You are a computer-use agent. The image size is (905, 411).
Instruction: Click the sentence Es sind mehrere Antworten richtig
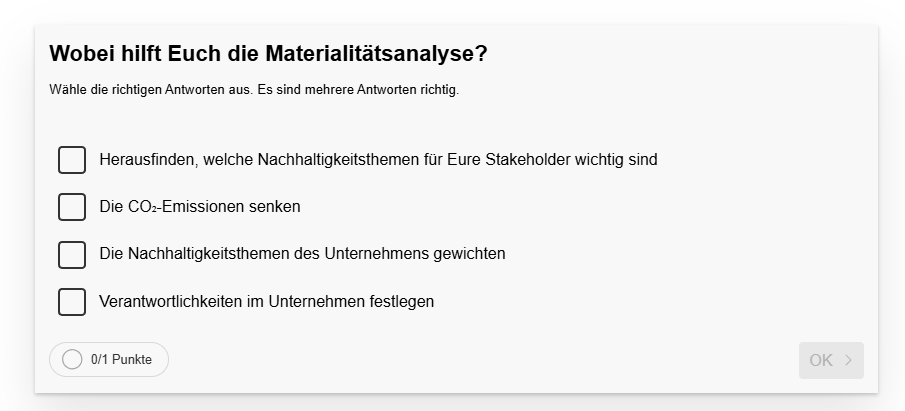[x=358, y=90]
